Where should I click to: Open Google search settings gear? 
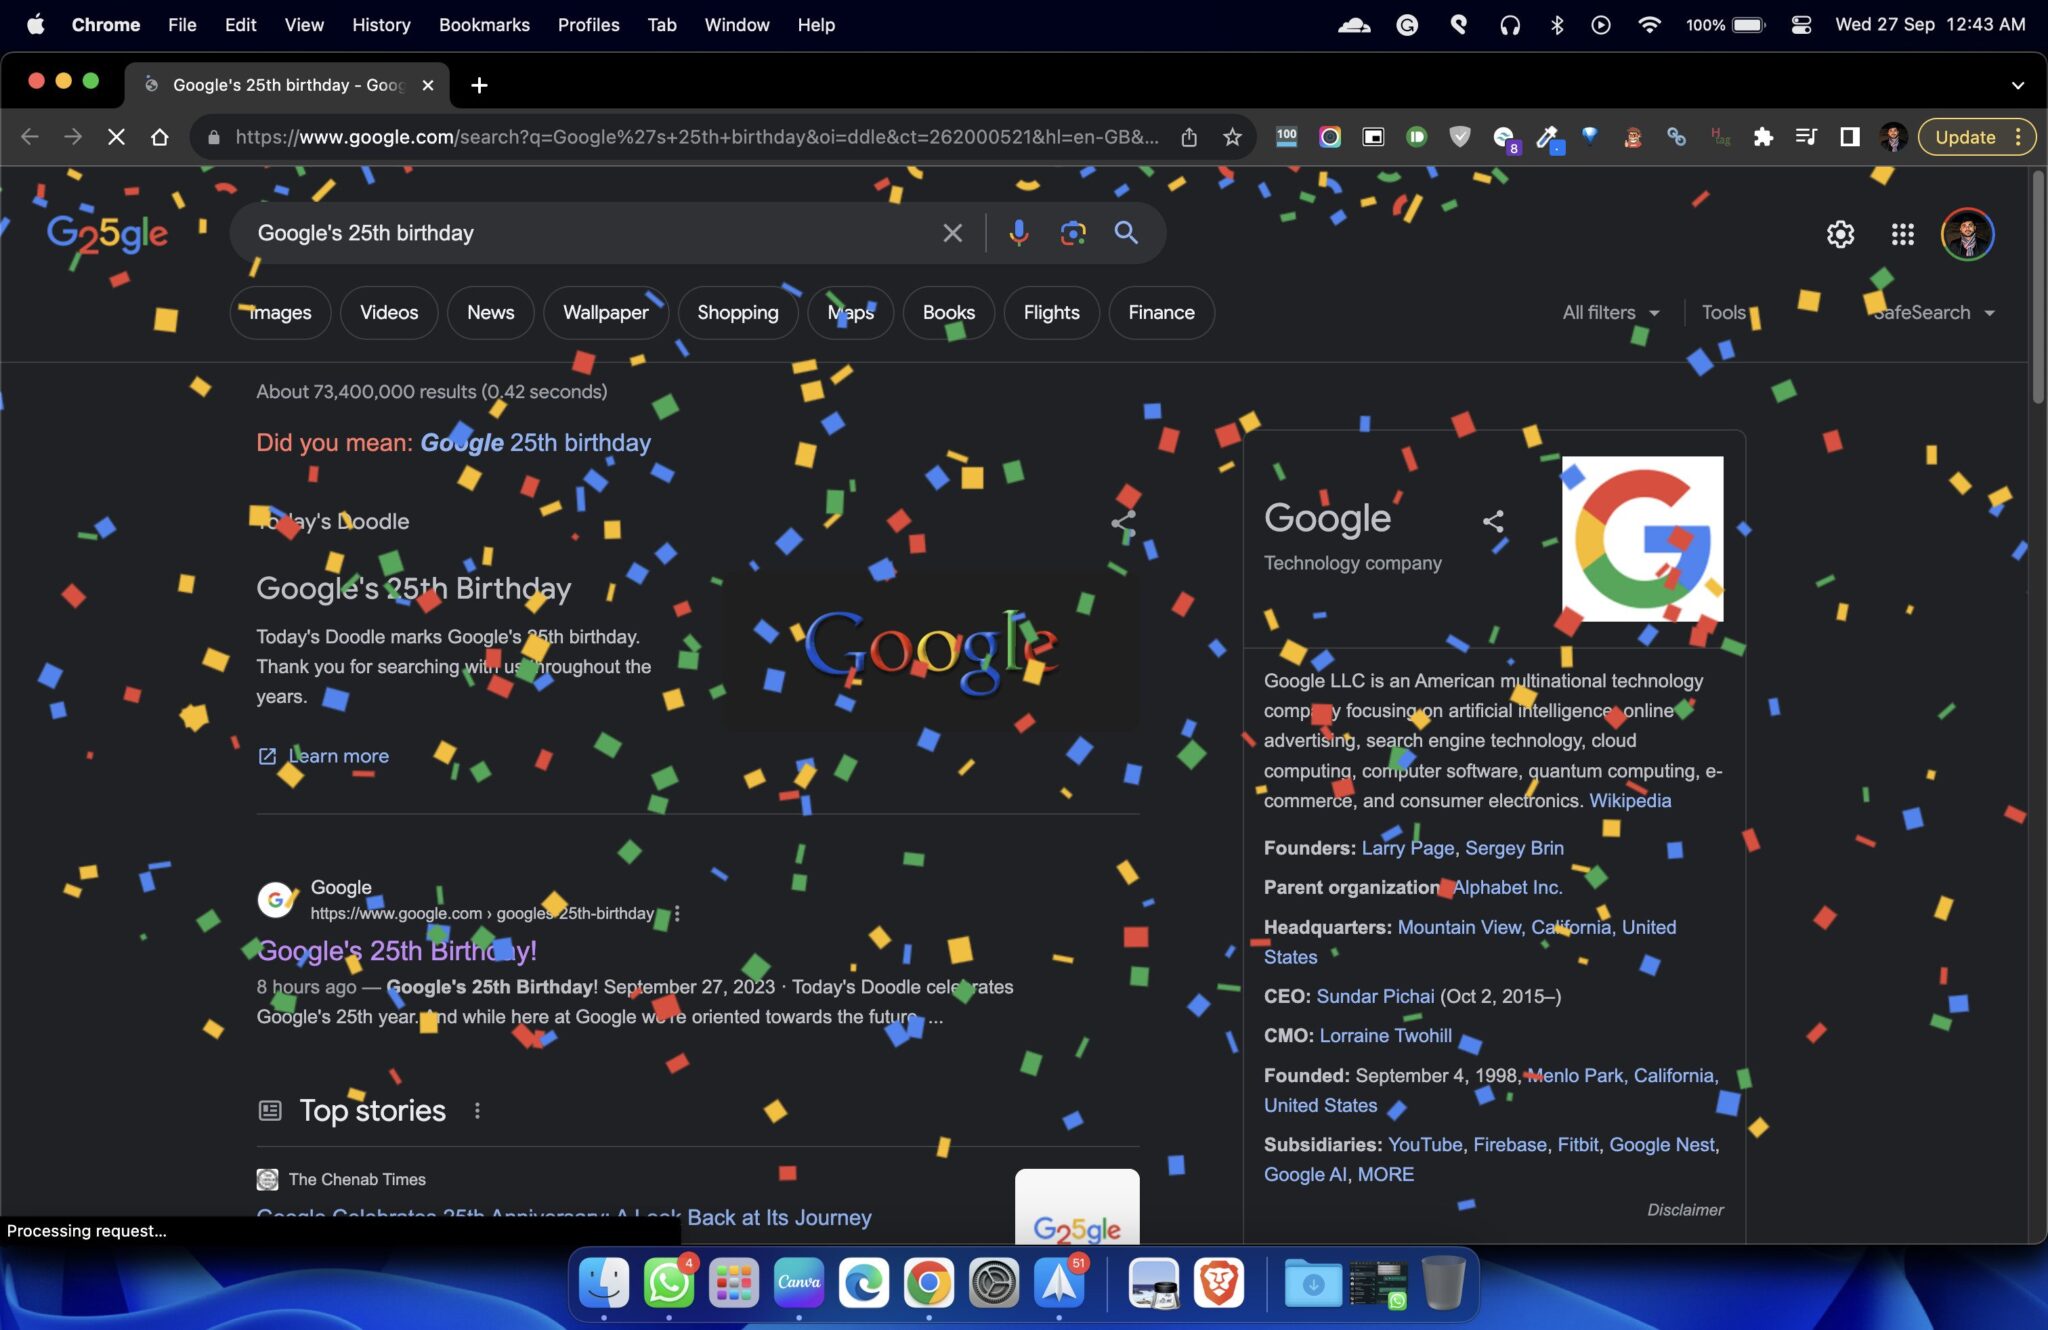pyautogui.click(x=1840, y=234)
